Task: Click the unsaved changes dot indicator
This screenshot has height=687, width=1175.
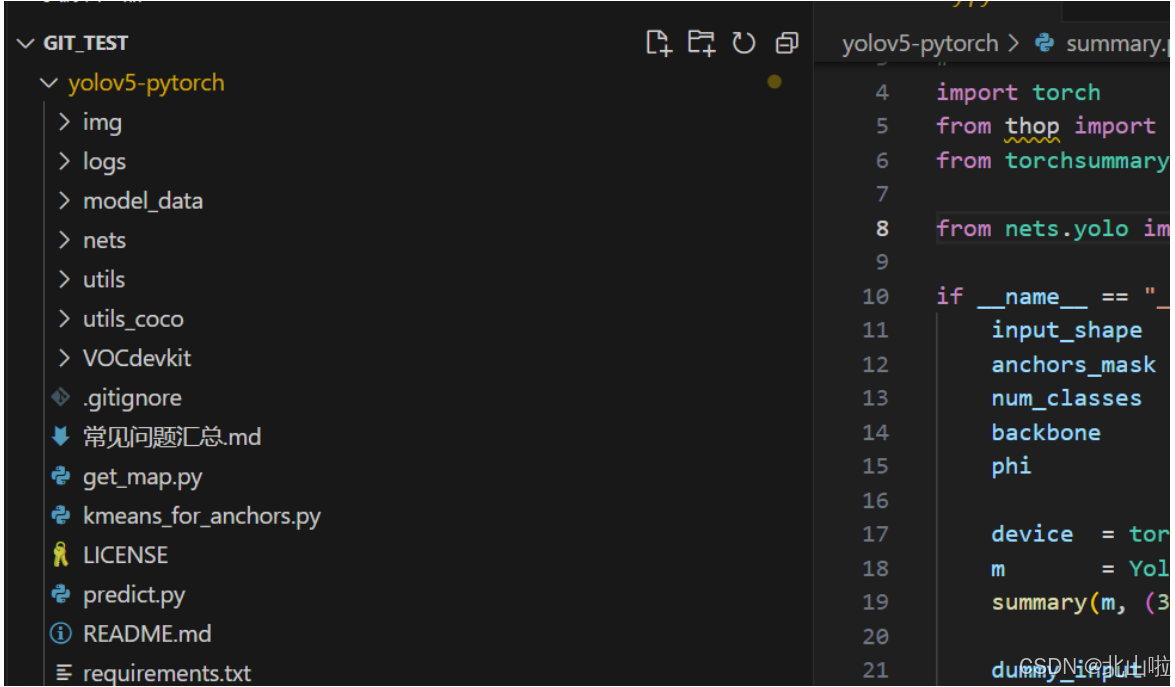Action: tap(774, 82)
